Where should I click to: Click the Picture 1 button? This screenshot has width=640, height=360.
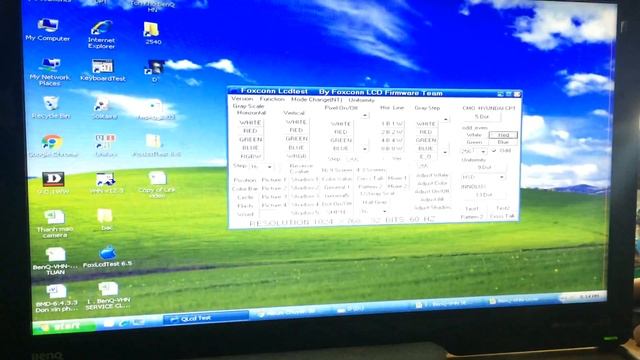pos(274,180)
